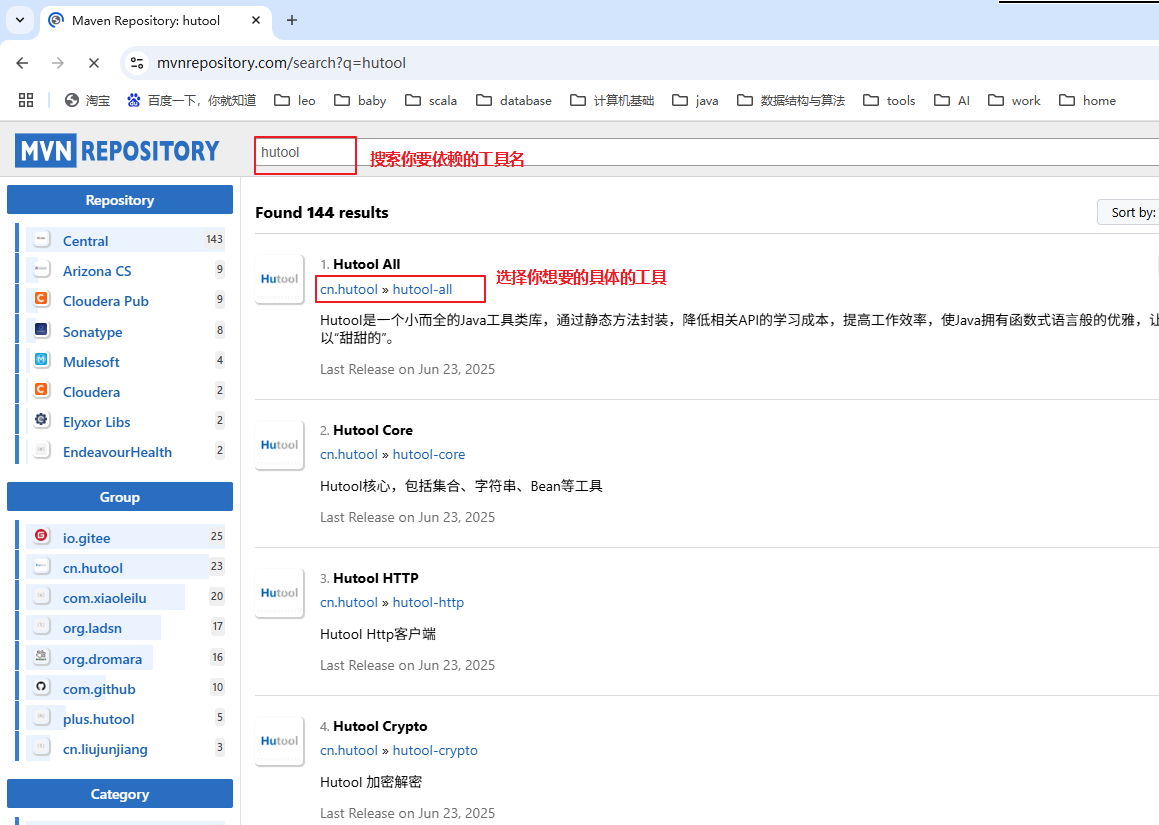This screenshot has height=825, width=1159.
Task: Filter by Cloudera Pub repository
Action: coord(106,301)
